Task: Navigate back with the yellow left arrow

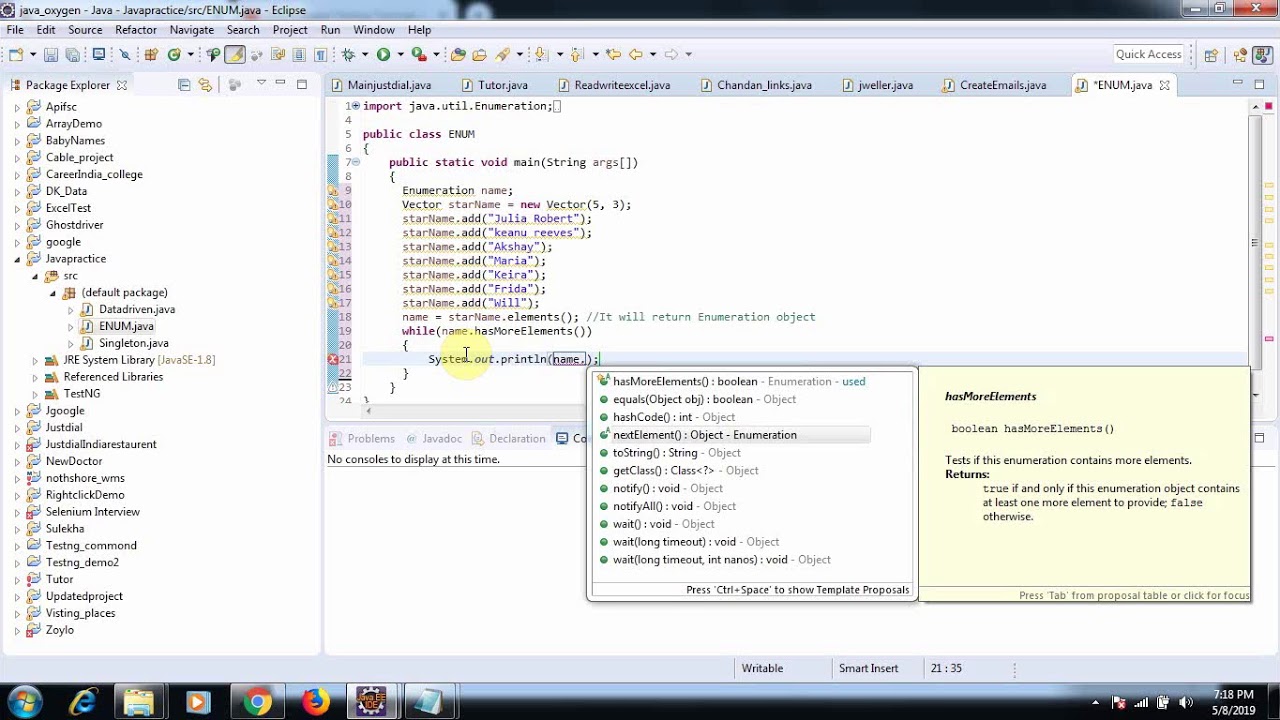Action: click(x=635, y=54)
